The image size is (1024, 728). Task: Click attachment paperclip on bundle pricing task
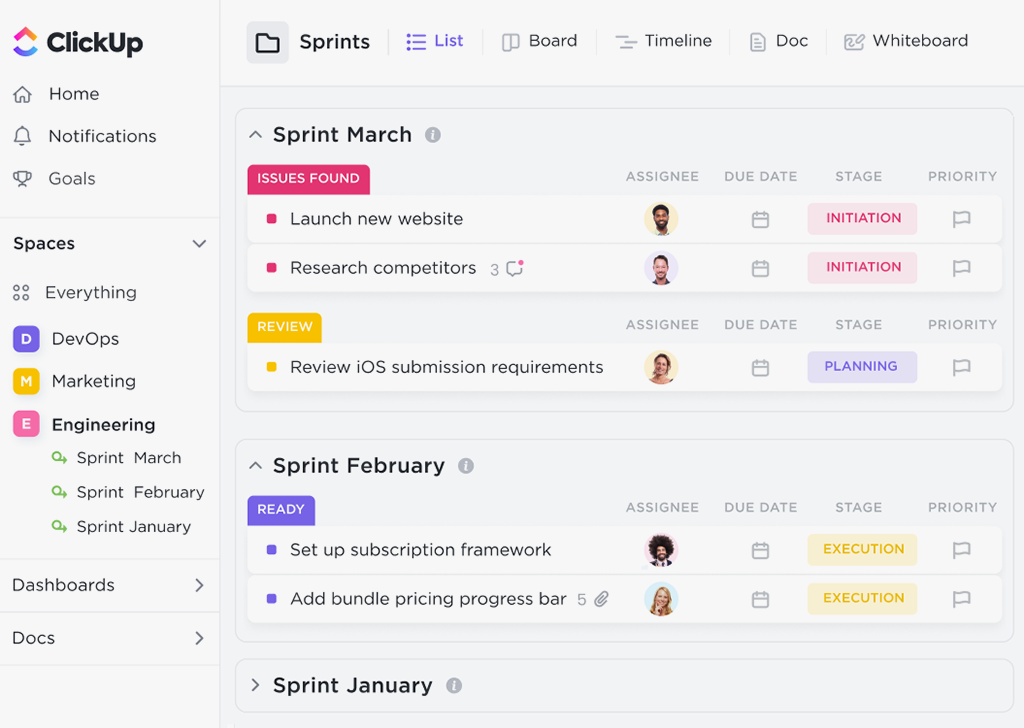[x=601, y=599]
